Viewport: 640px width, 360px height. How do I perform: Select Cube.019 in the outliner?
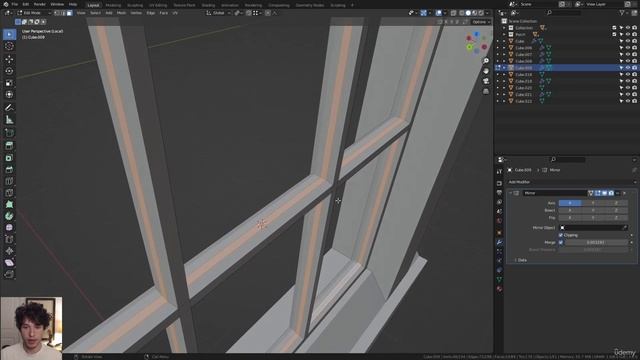[523, 81]
